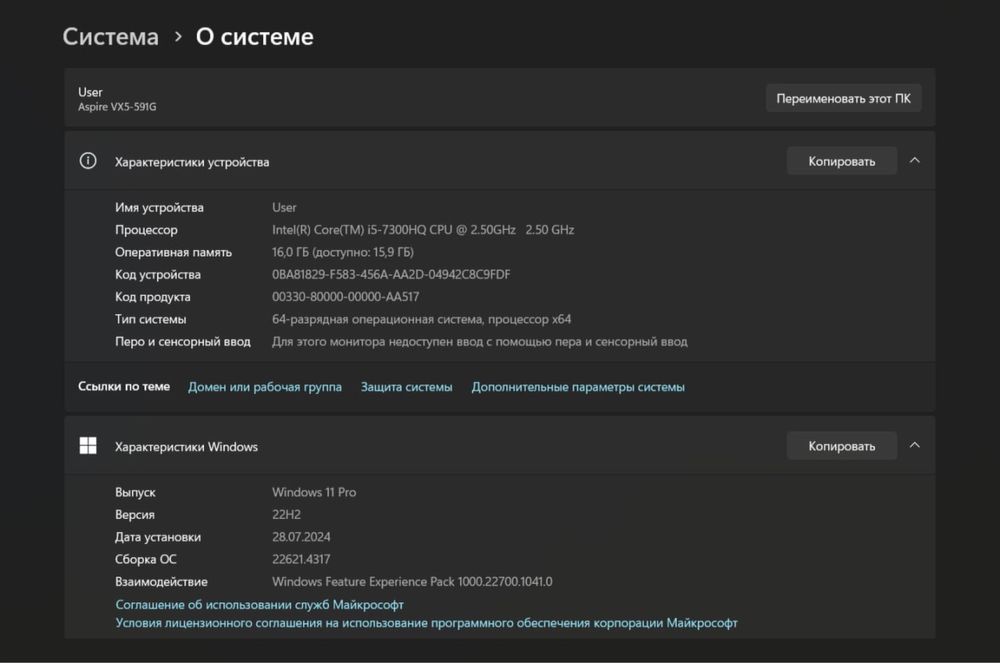The image size is (1000, 663).
Task: Open the Майкрософт software license terms link
Action: [427, 623]
